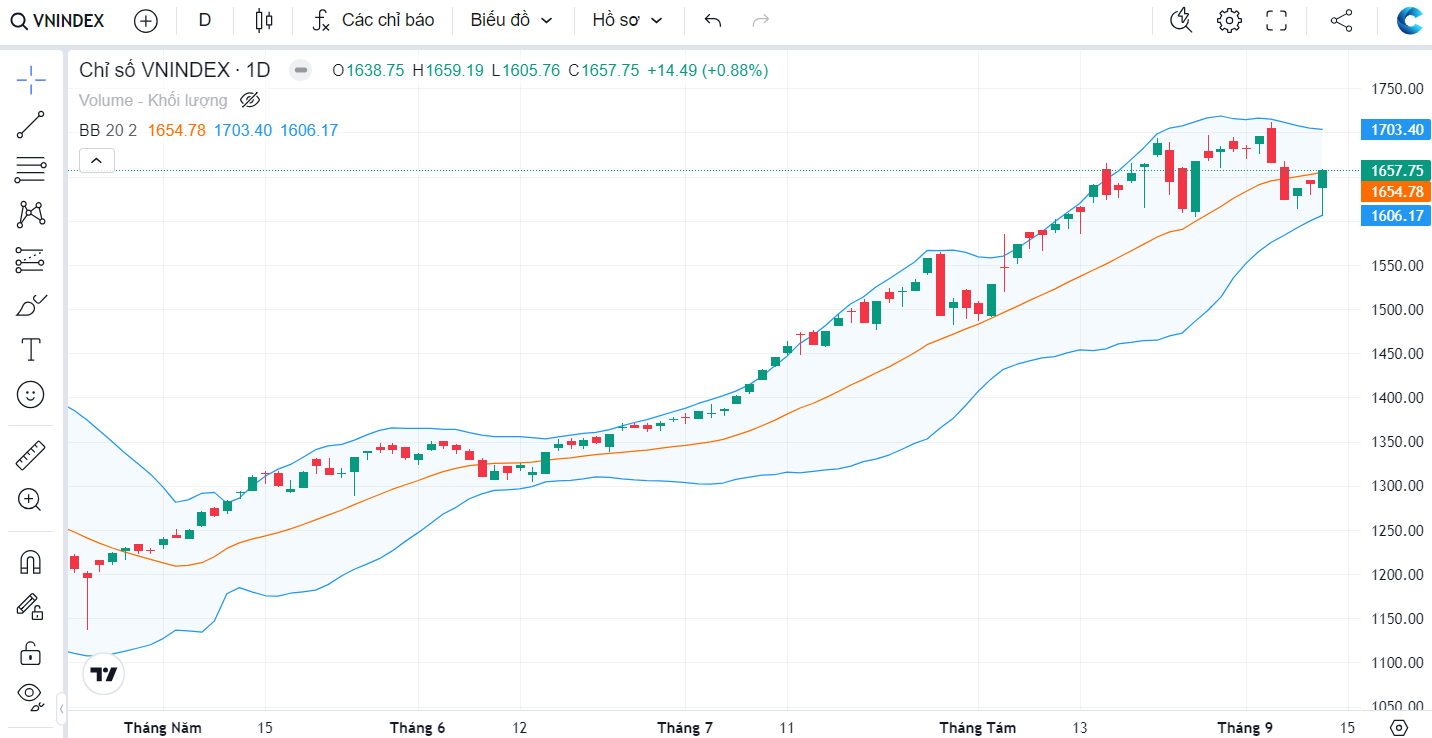Viewport: 1432px width, 738px height.
Task: Select the zoom in tool
Action: point(31,500)
